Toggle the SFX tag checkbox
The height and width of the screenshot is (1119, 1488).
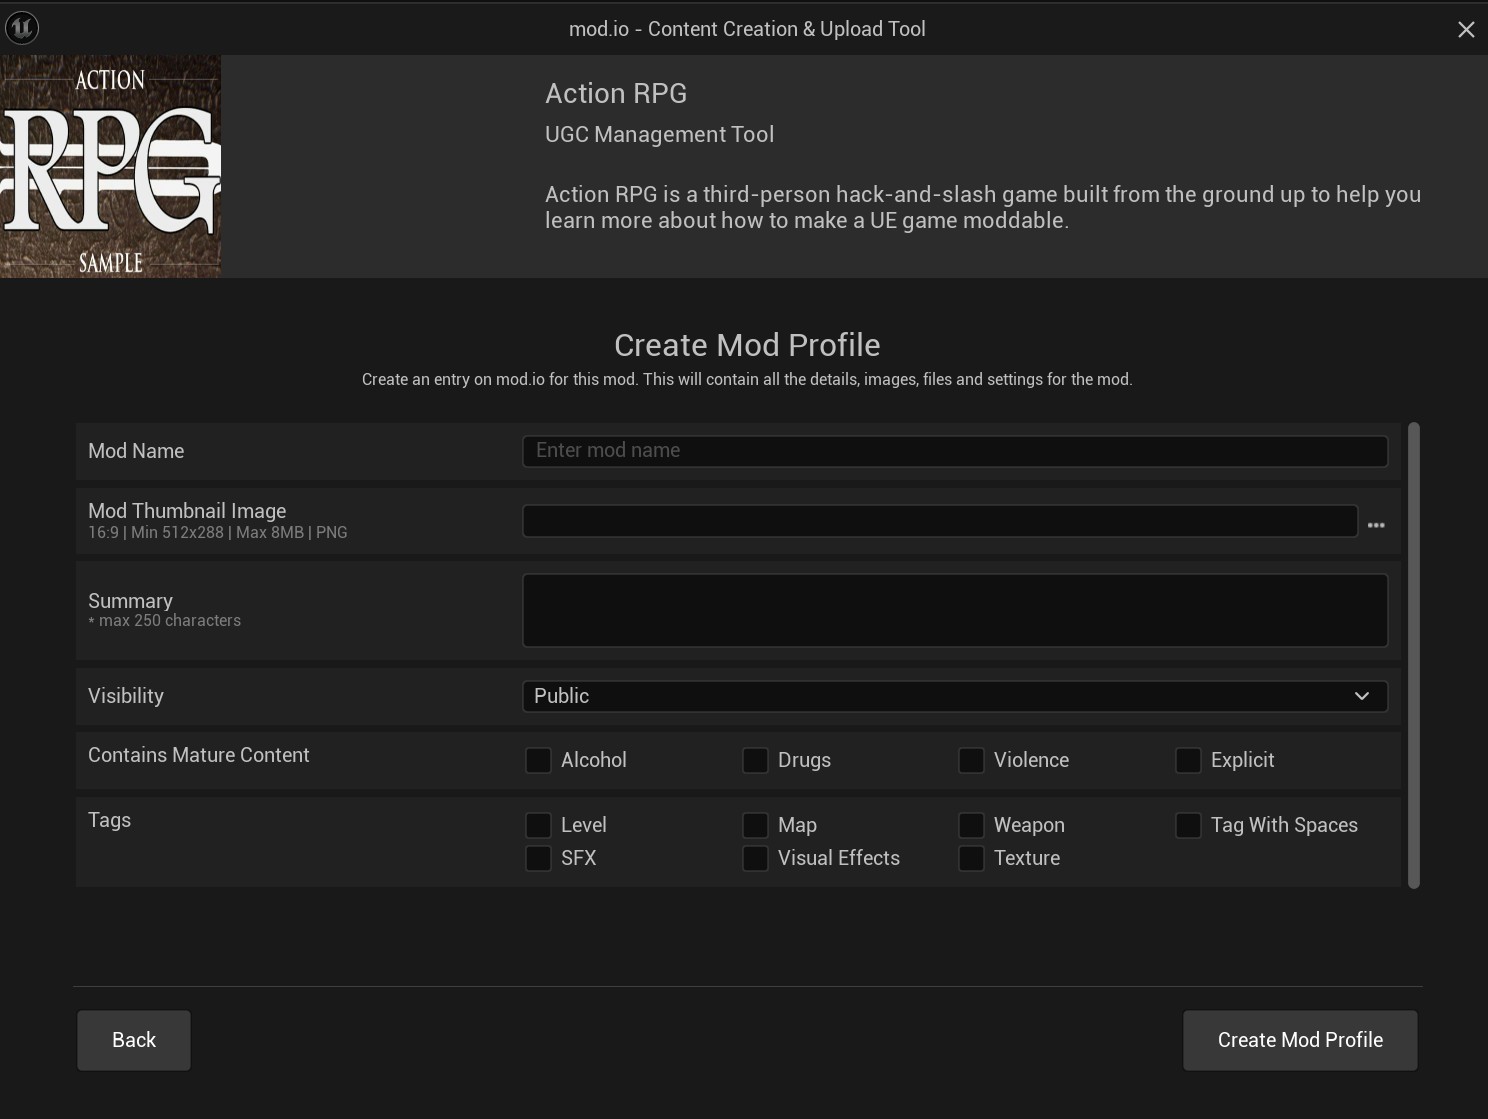[538, 858]
